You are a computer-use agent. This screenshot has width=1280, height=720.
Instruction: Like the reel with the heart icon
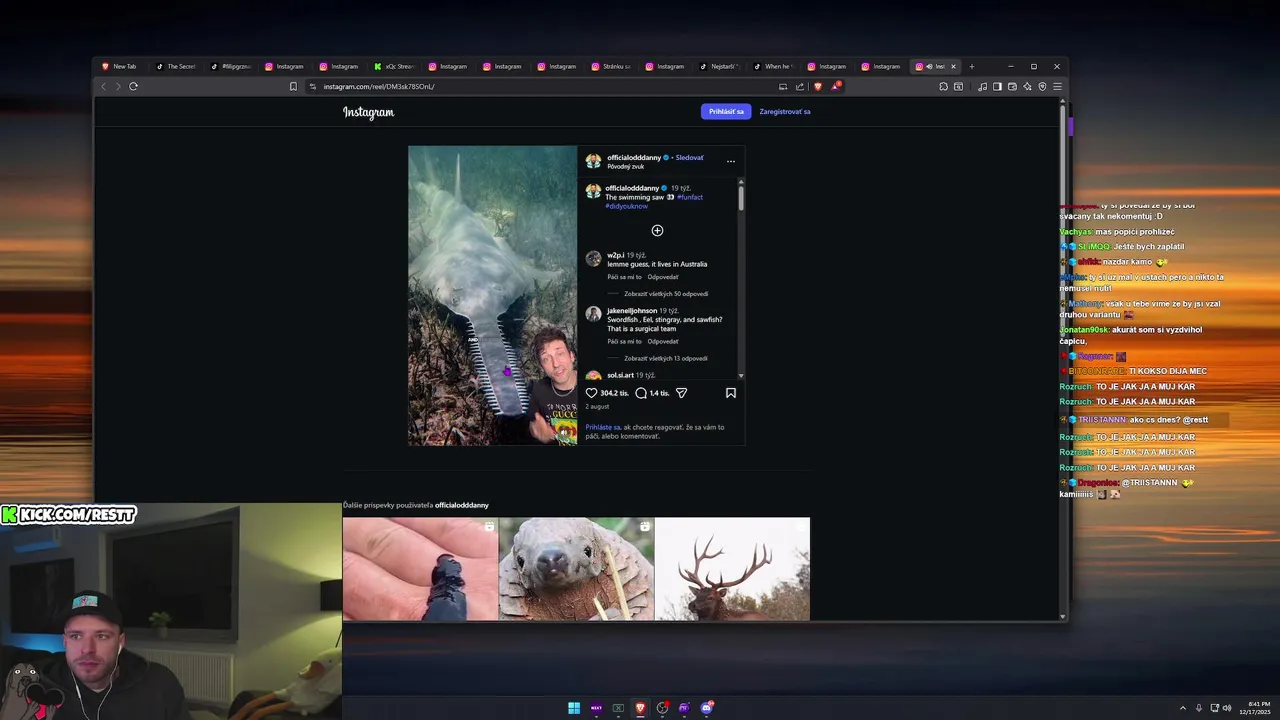coord(591,393)
